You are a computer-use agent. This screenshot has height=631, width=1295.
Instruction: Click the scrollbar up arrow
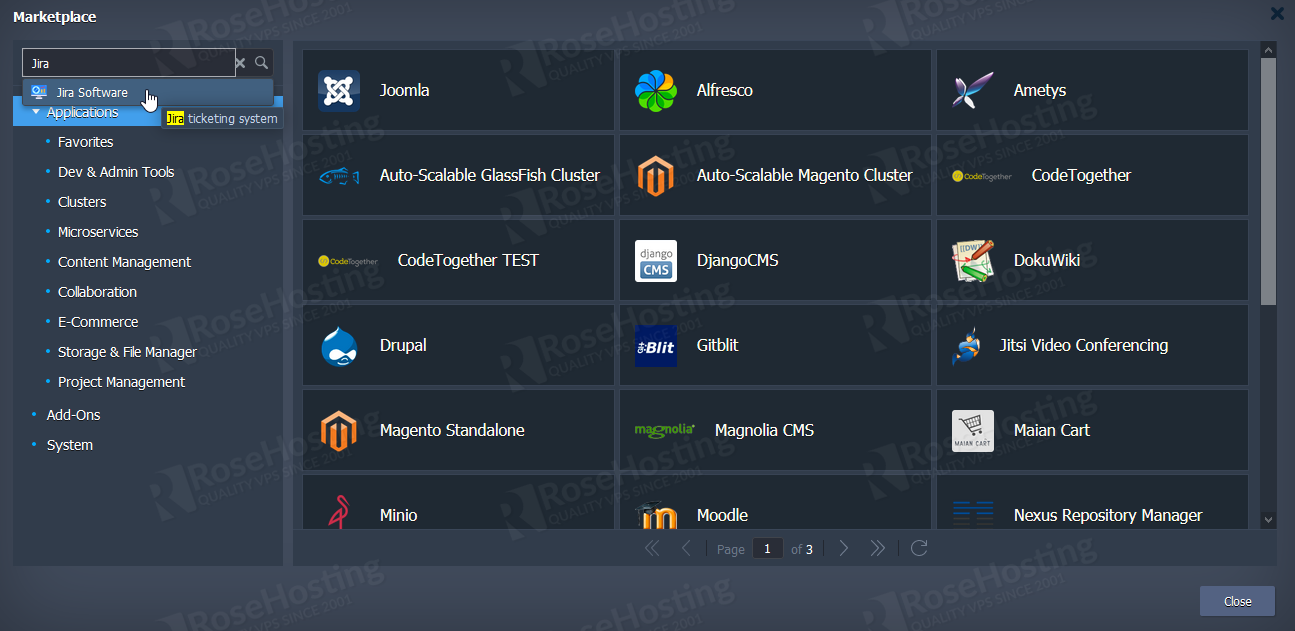tap(1268, 49)
